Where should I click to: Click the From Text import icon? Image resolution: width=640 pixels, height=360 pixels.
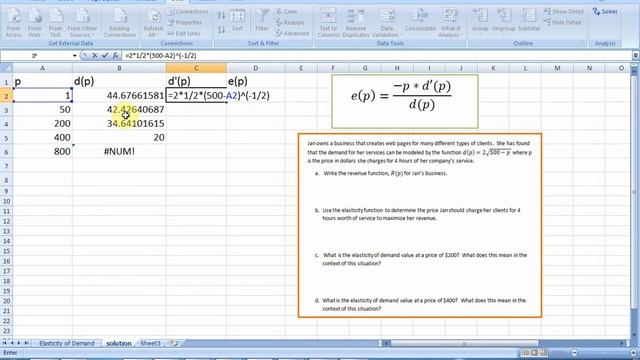point(56,23)
